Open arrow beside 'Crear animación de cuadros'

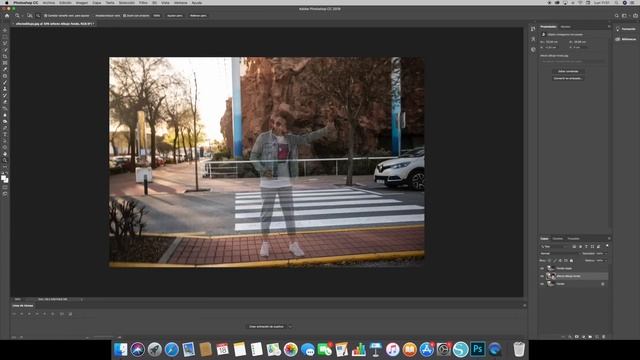coord(290,327)
